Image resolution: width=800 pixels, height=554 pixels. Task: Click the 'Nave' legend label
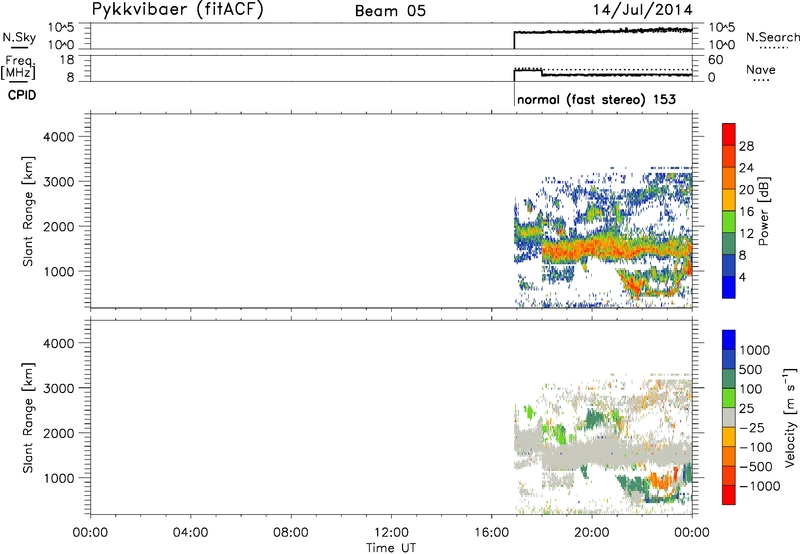[761, 69]
